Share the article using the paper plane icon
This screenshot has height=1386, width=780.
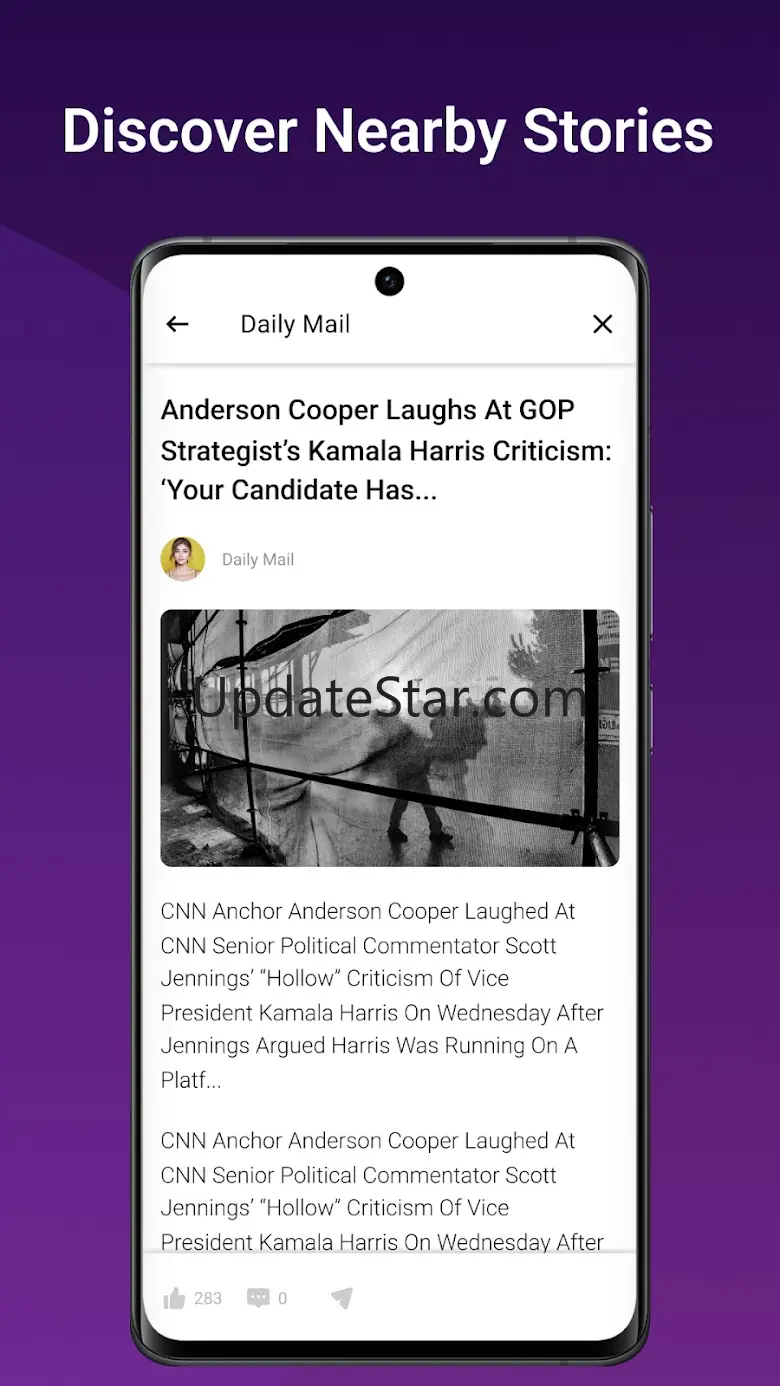click(x=342, y=1298)
